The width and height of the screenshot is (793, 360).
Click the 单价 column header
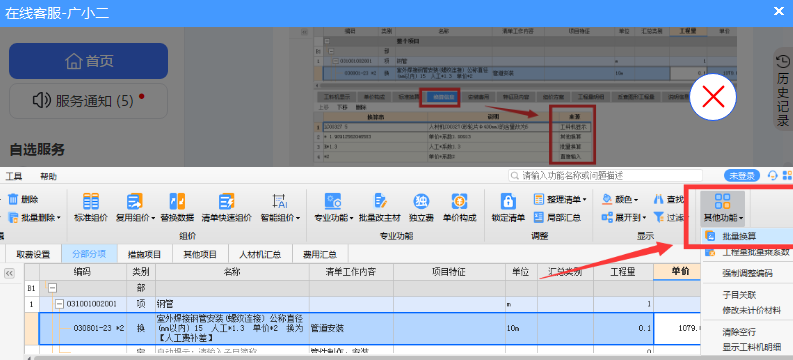[678, 272]
